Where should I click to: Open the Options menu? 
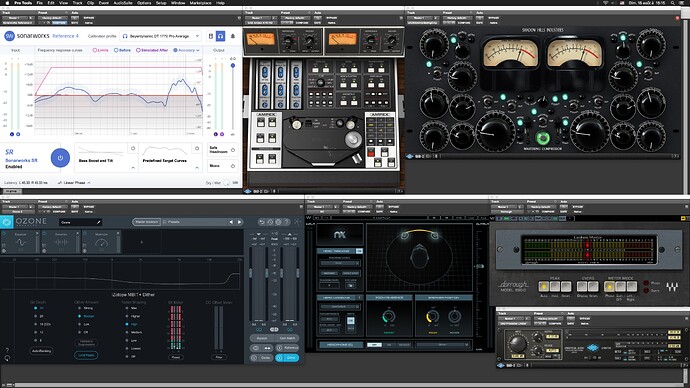tap(144, 3)
